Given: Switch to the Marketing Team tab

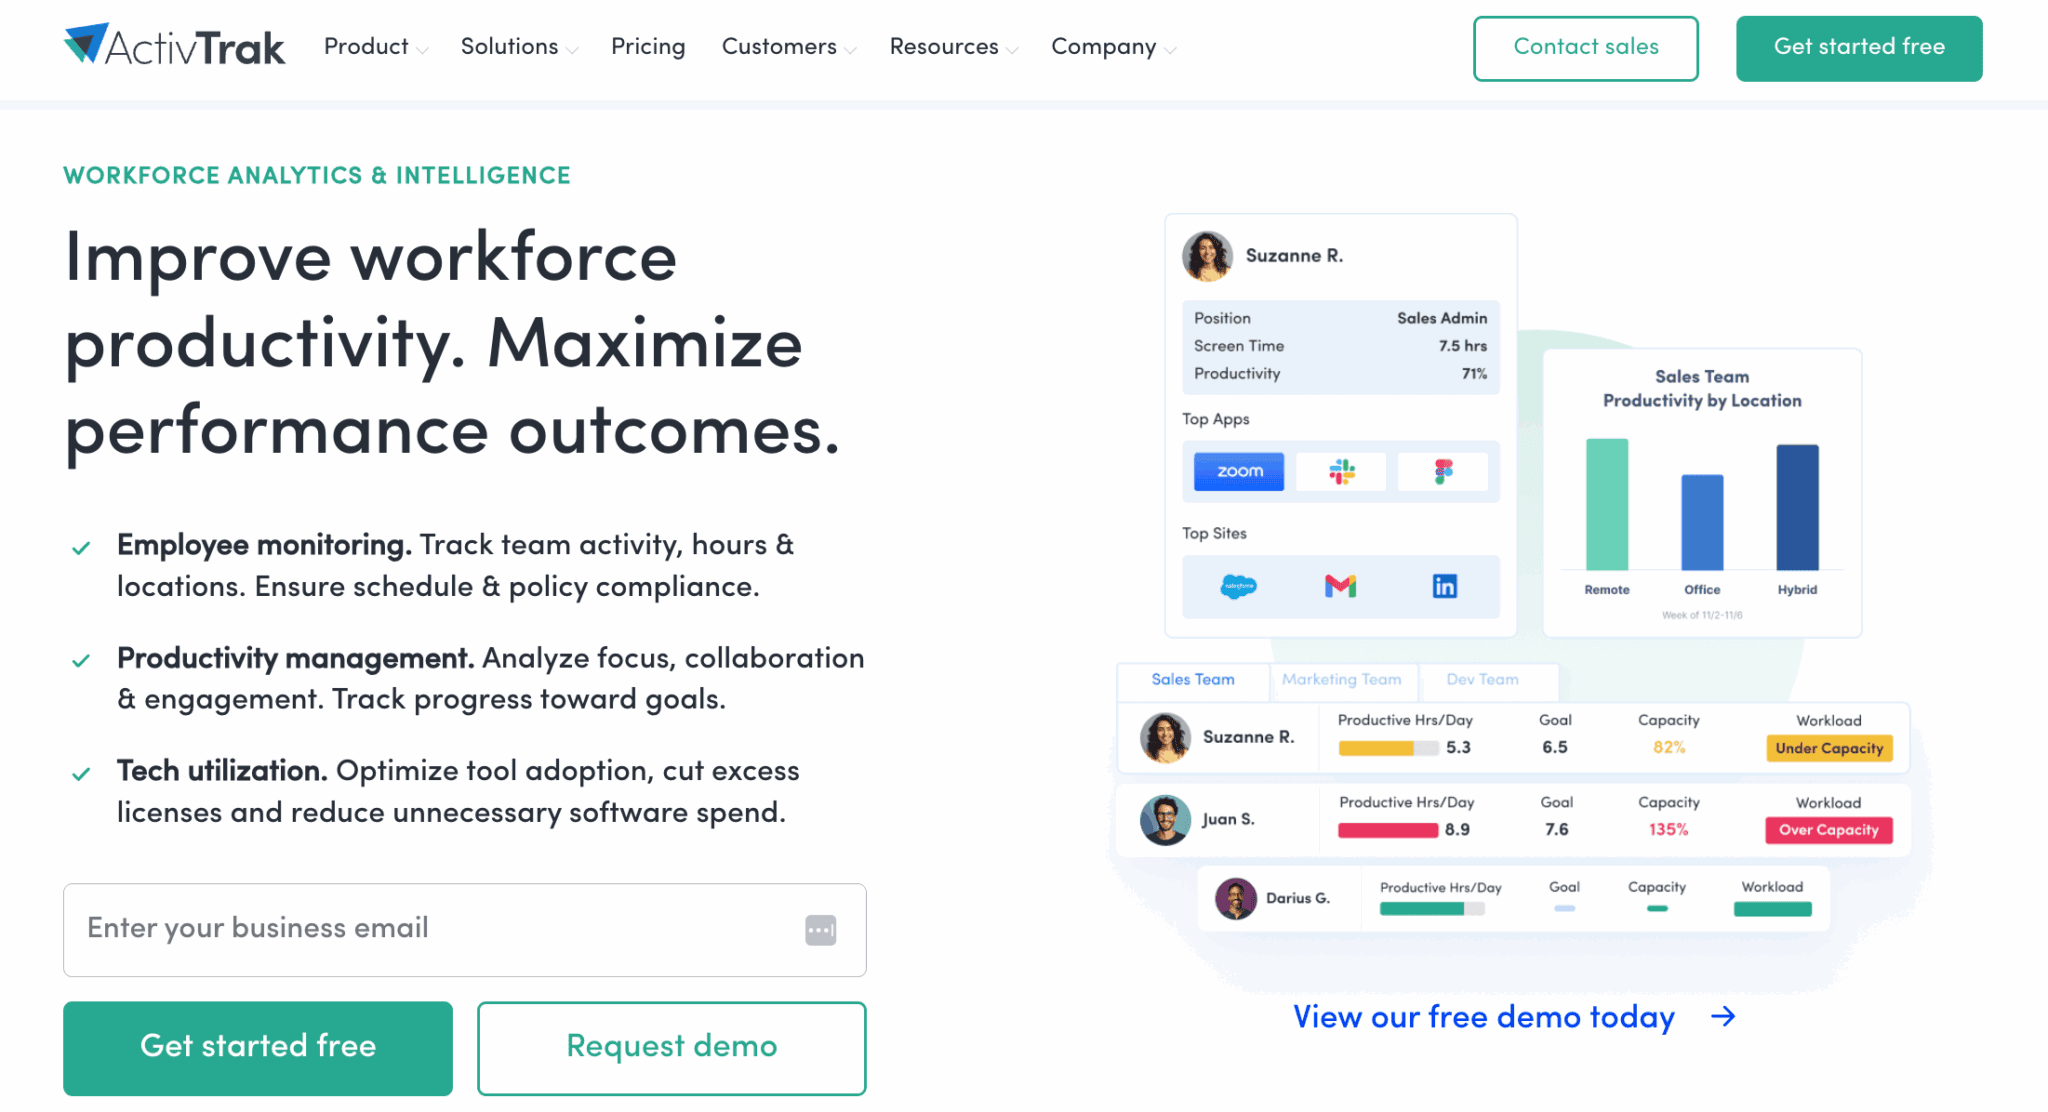Looking at the screenshot, I should coord(1342,681).
